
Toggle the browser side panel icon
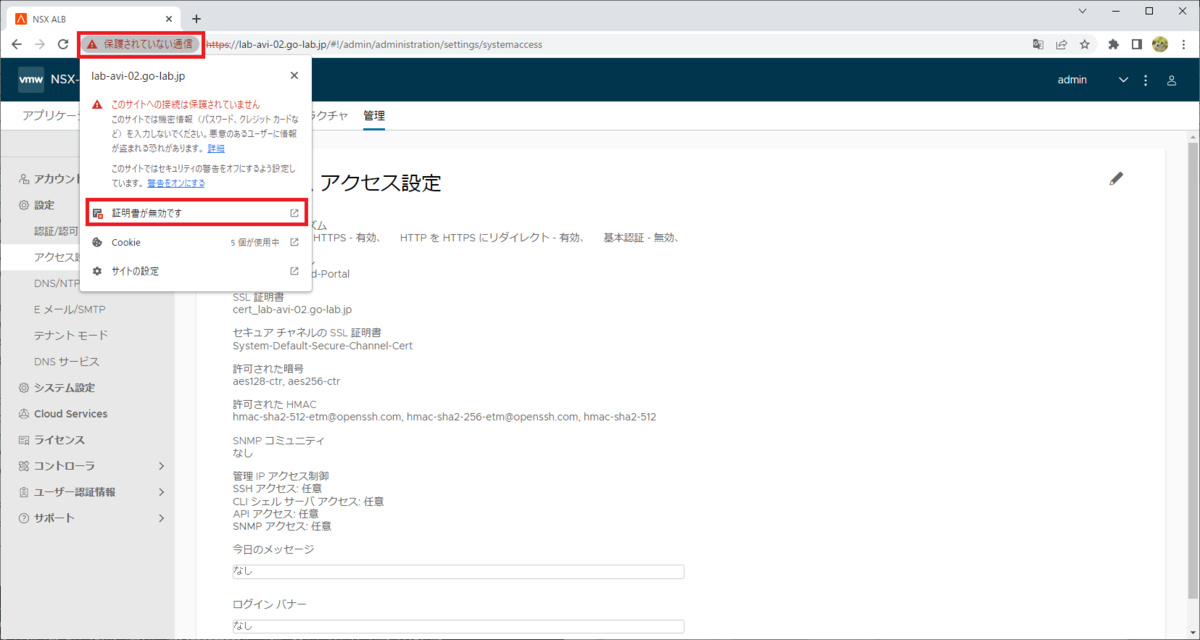coord(1137,44)
